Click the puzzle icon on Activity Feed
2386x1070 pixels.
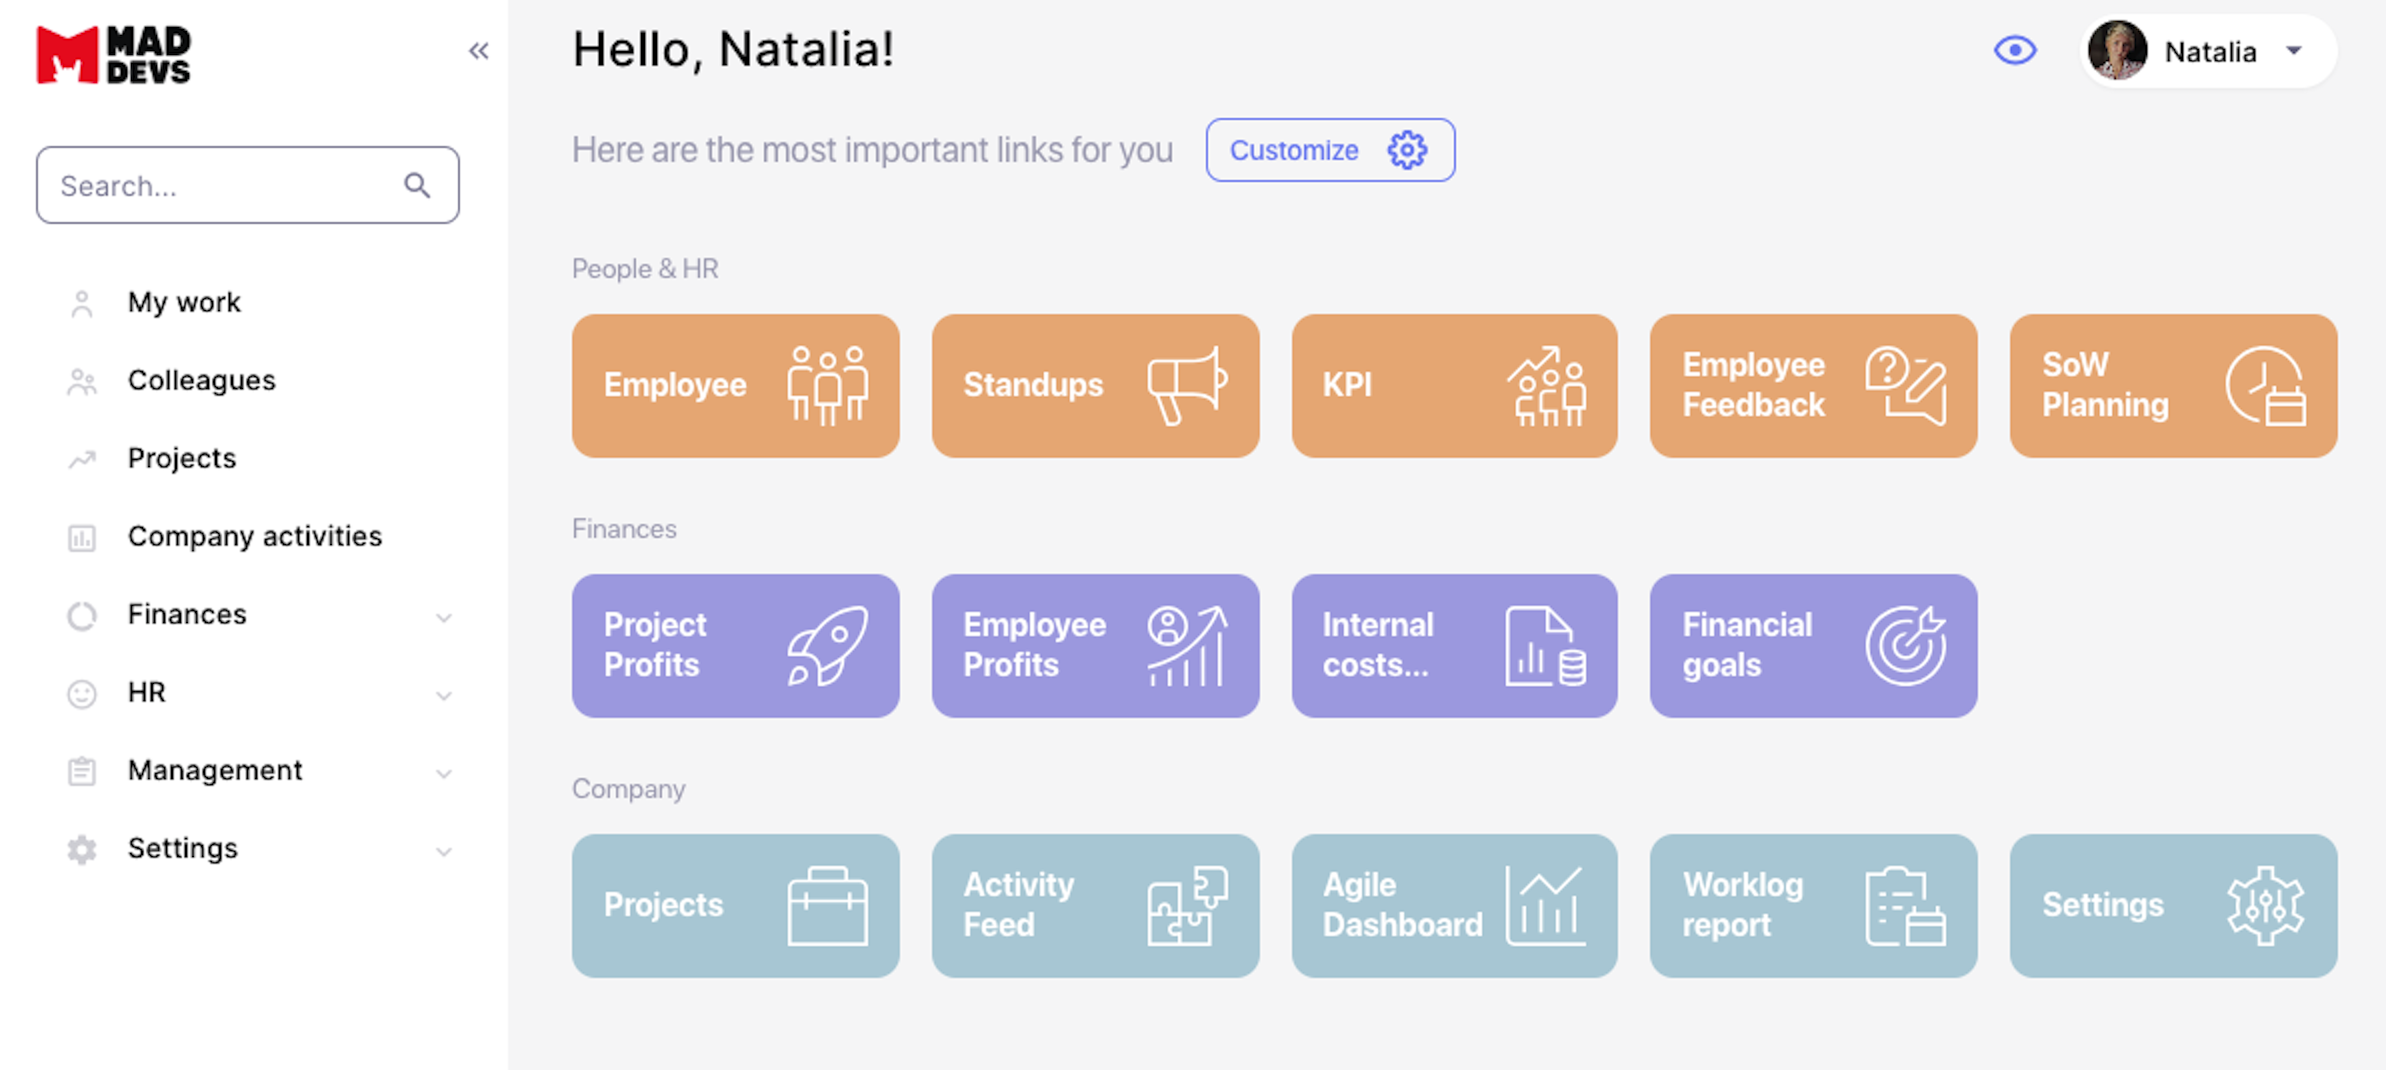pyautogui.click(x=1187, y=906)
